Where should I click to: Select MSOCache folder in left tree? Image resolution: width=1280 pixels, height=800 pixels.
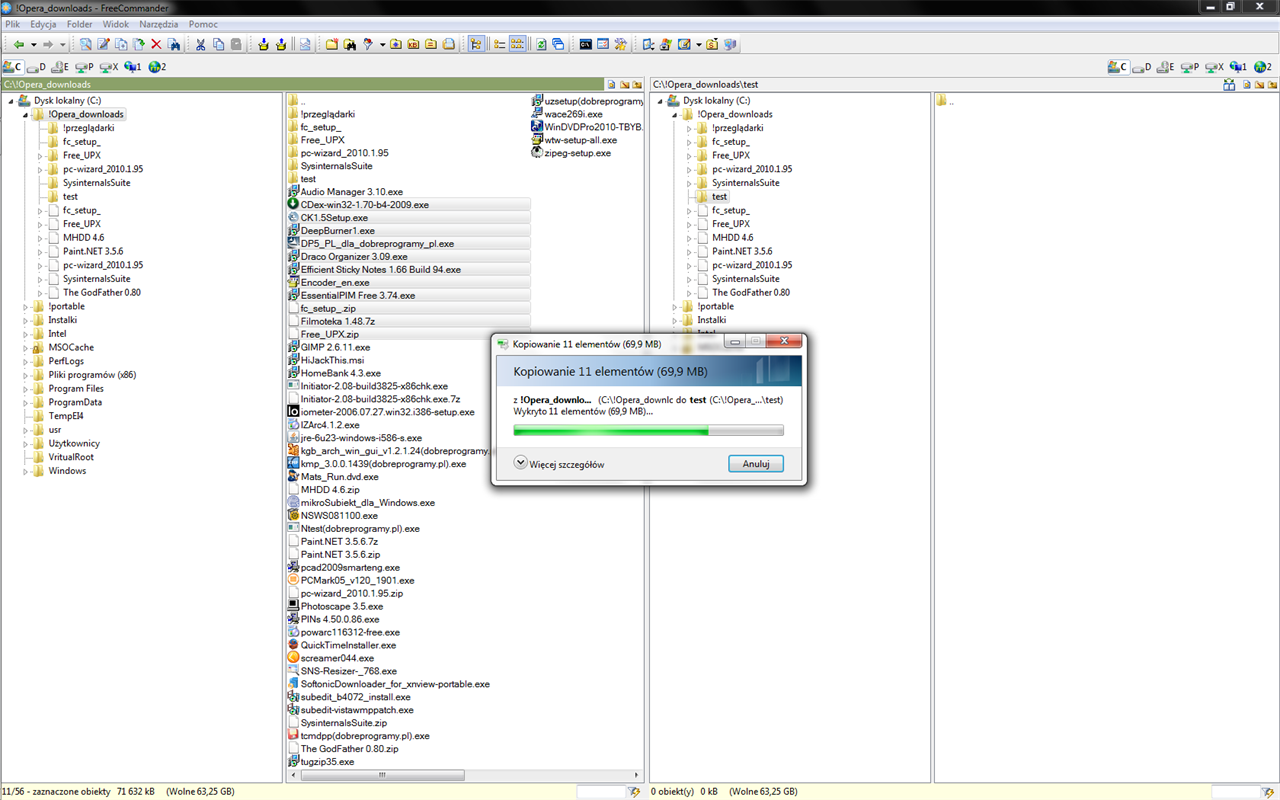pyautogui.click(x=71, y=348)
